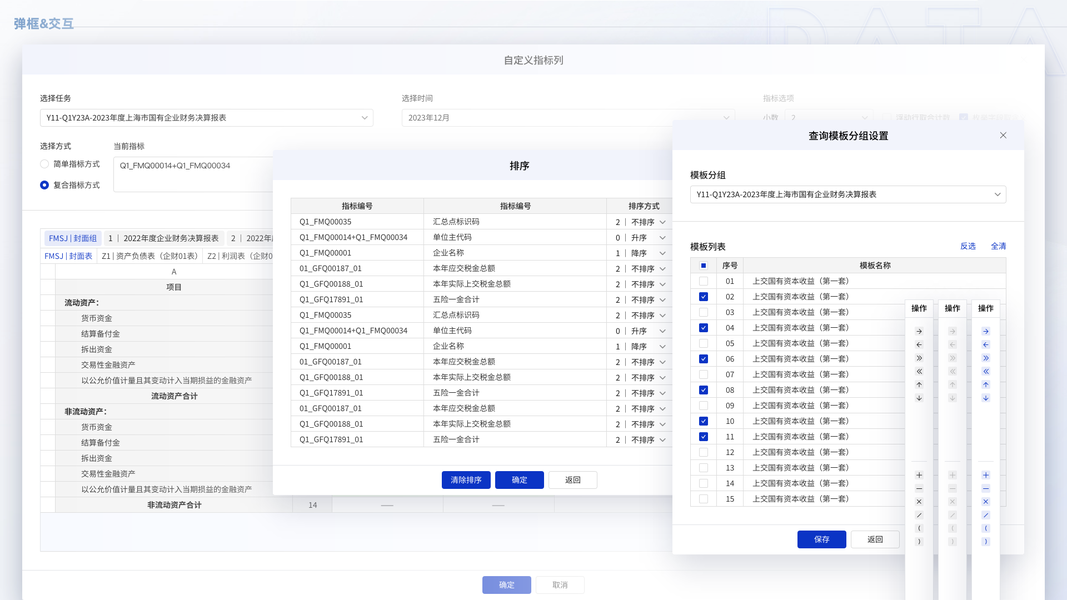Uncheck template row 04 checkbox
The height and width of the screenshot is (600, 1067).
(703, 328)
